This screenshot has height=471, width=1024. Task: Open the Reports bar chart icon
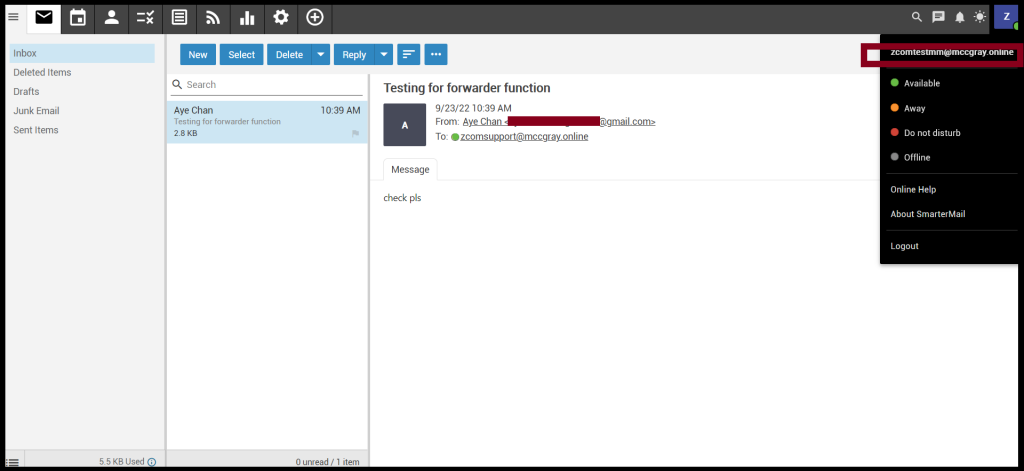click(x=247, y=18)
